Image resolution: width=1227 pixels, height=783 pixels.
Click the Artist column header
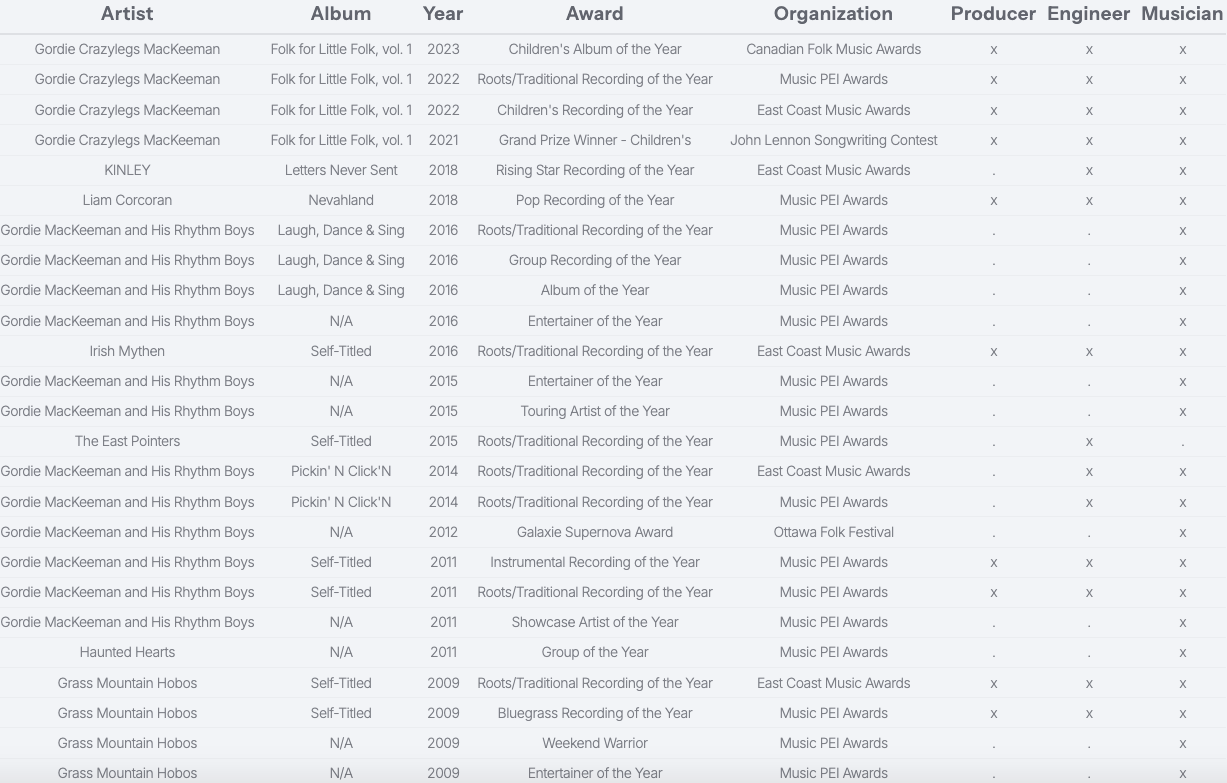point(127,14)
